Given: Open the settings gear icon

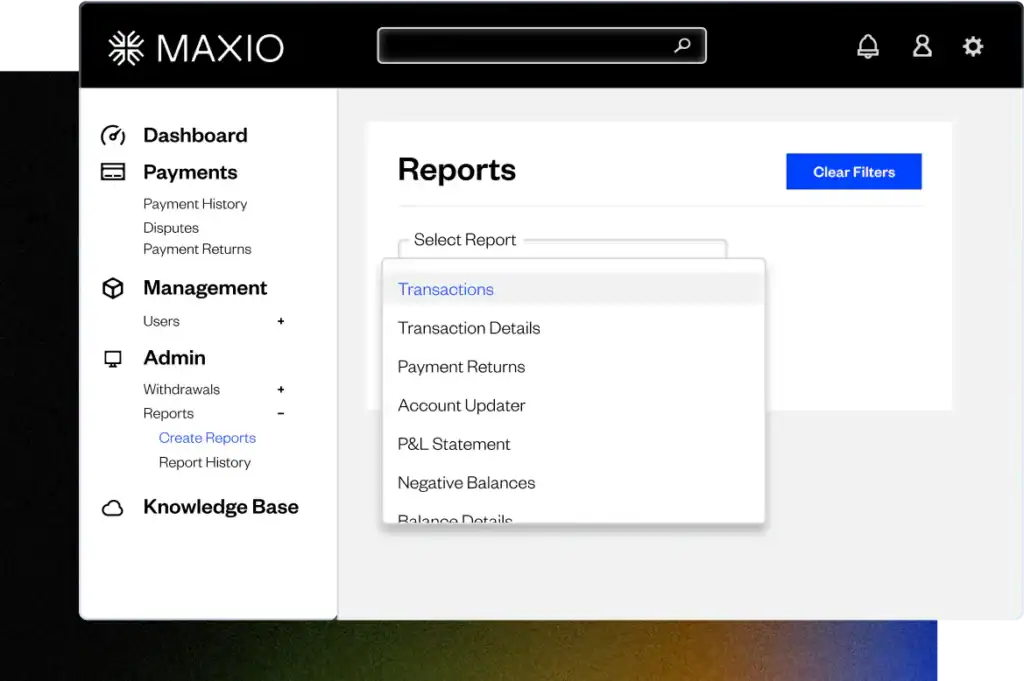Looking at the screenshot, I should click(973, 46).
